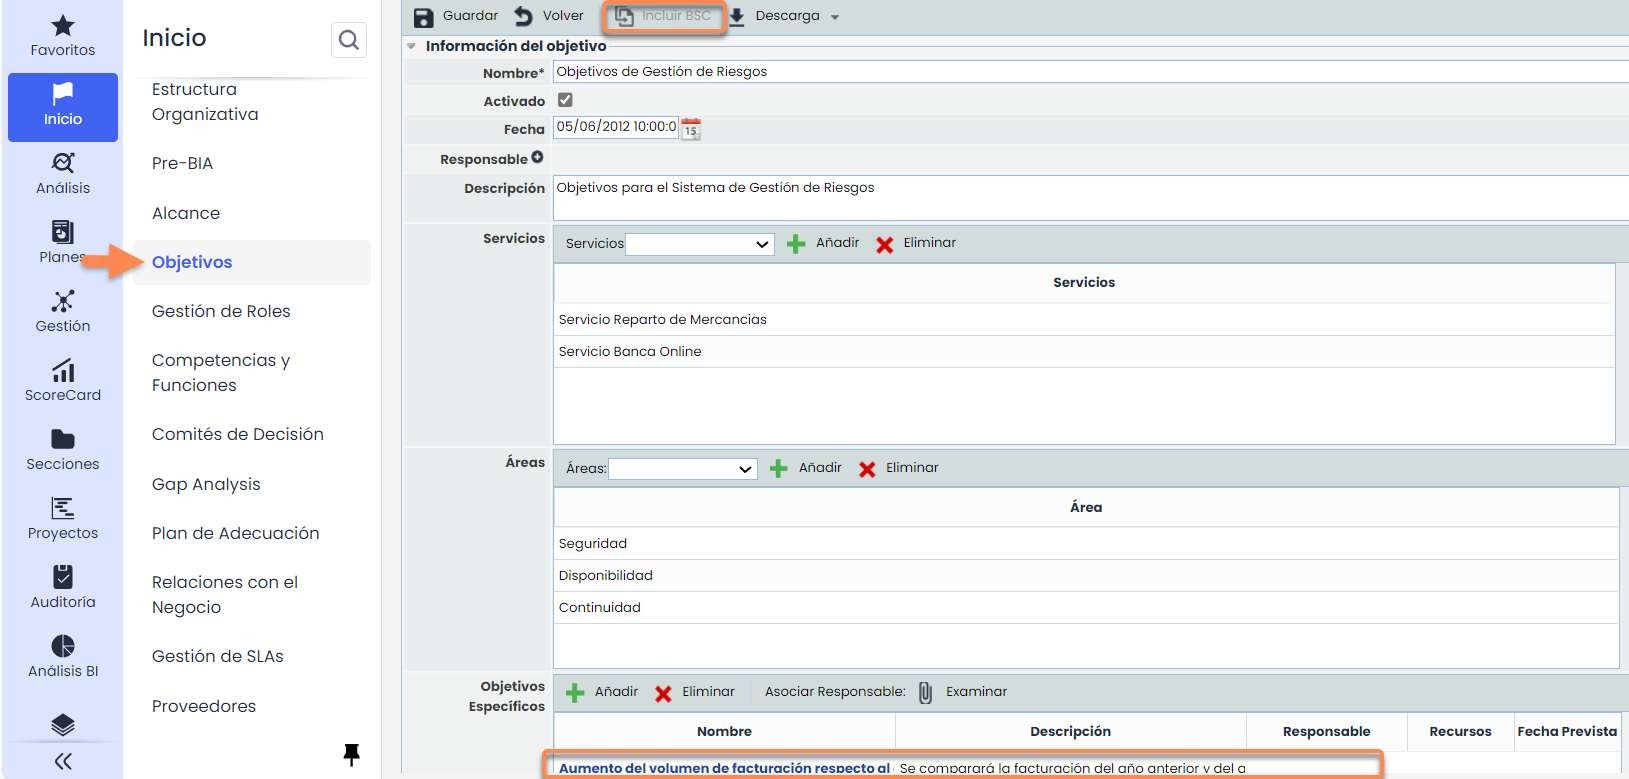Open Gap Analysis menu item
1629x779 pixels.
[206, 484]
